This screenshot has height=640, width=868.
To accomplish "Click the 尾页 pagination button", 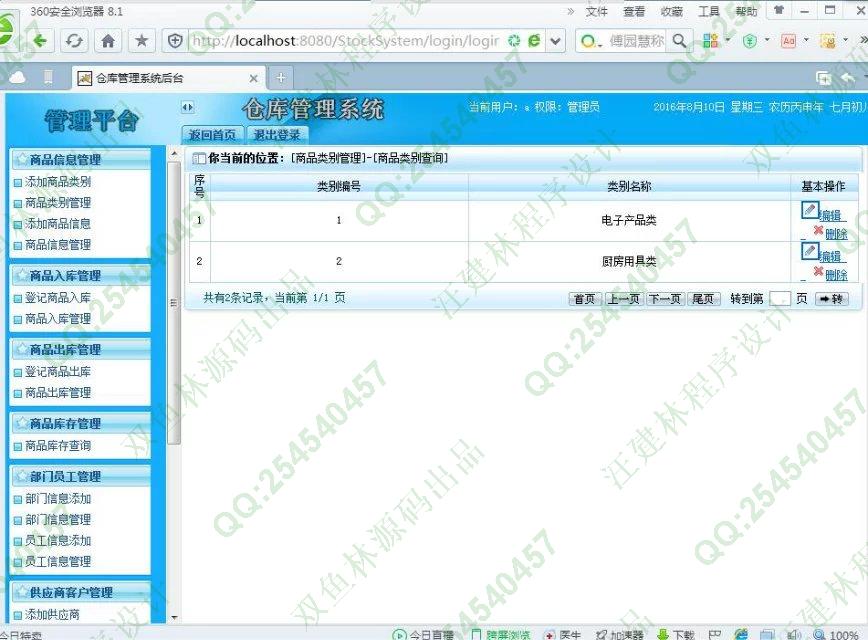I will 703,299.
